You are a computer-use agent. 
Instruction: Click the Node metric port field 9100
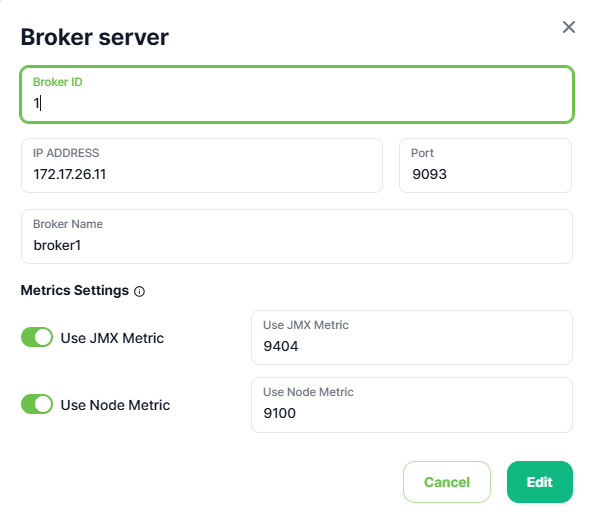click(x=412, y=405)
